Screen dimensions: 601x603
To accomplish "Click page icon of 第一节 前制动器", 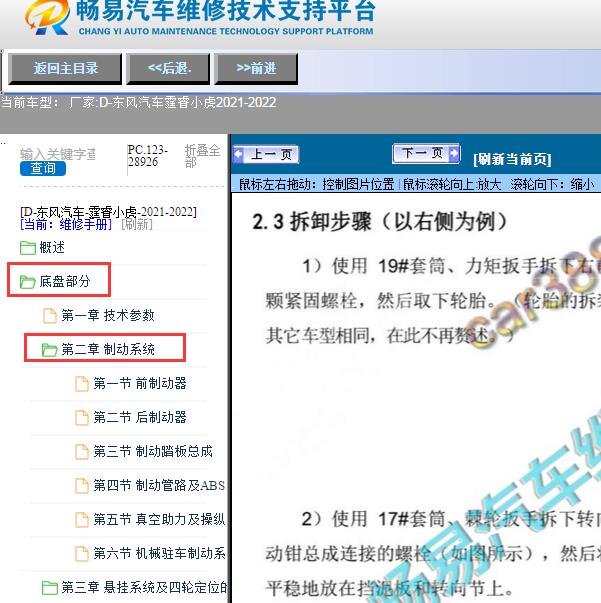I will point(82,384).
